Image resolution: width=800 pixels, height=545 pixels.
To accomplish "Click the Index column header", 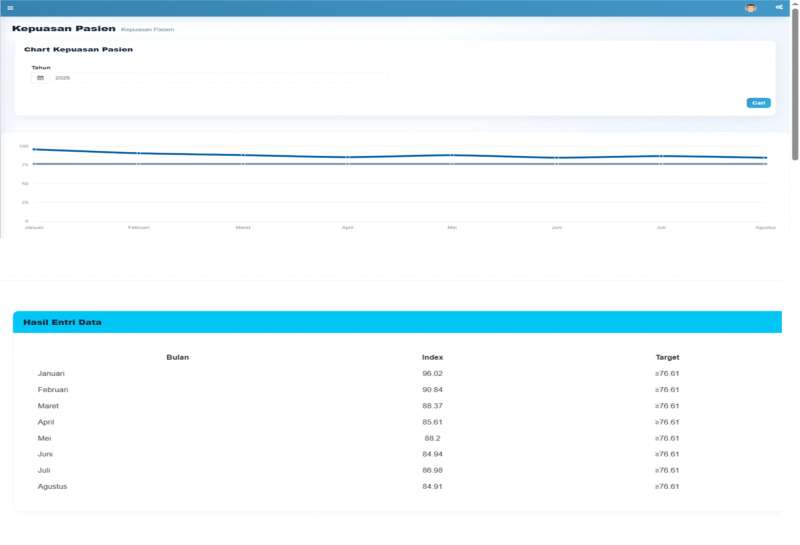I will pyautogui.click(x=432, y=357).
